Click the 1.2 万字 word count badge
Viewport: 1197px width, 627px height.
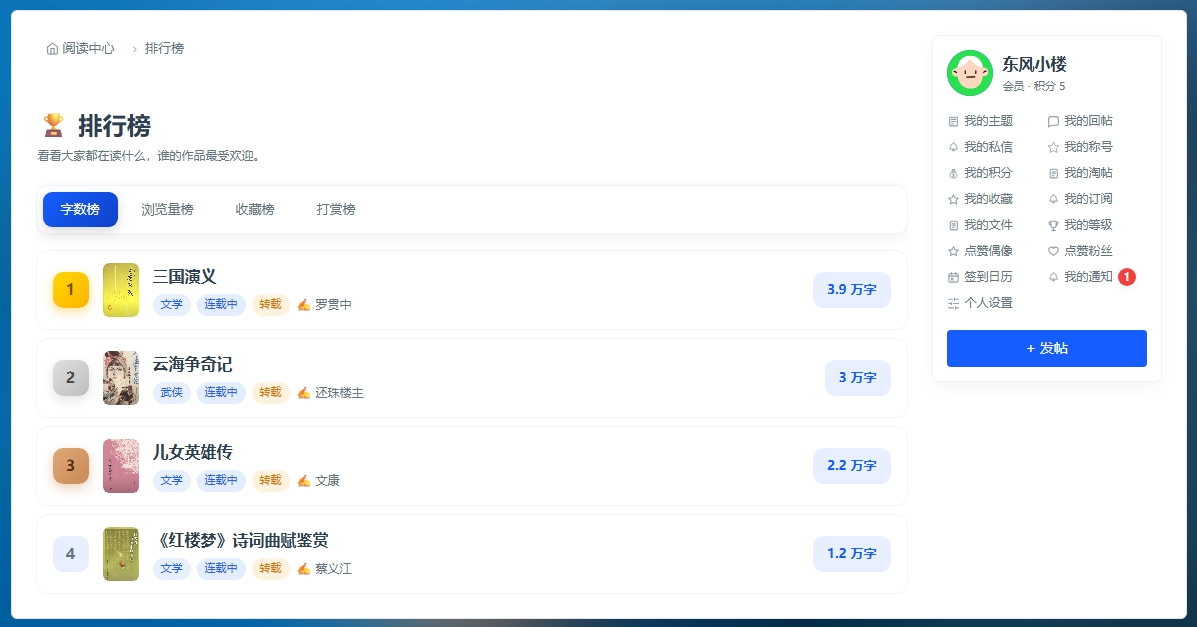click(x=852, y=554)
